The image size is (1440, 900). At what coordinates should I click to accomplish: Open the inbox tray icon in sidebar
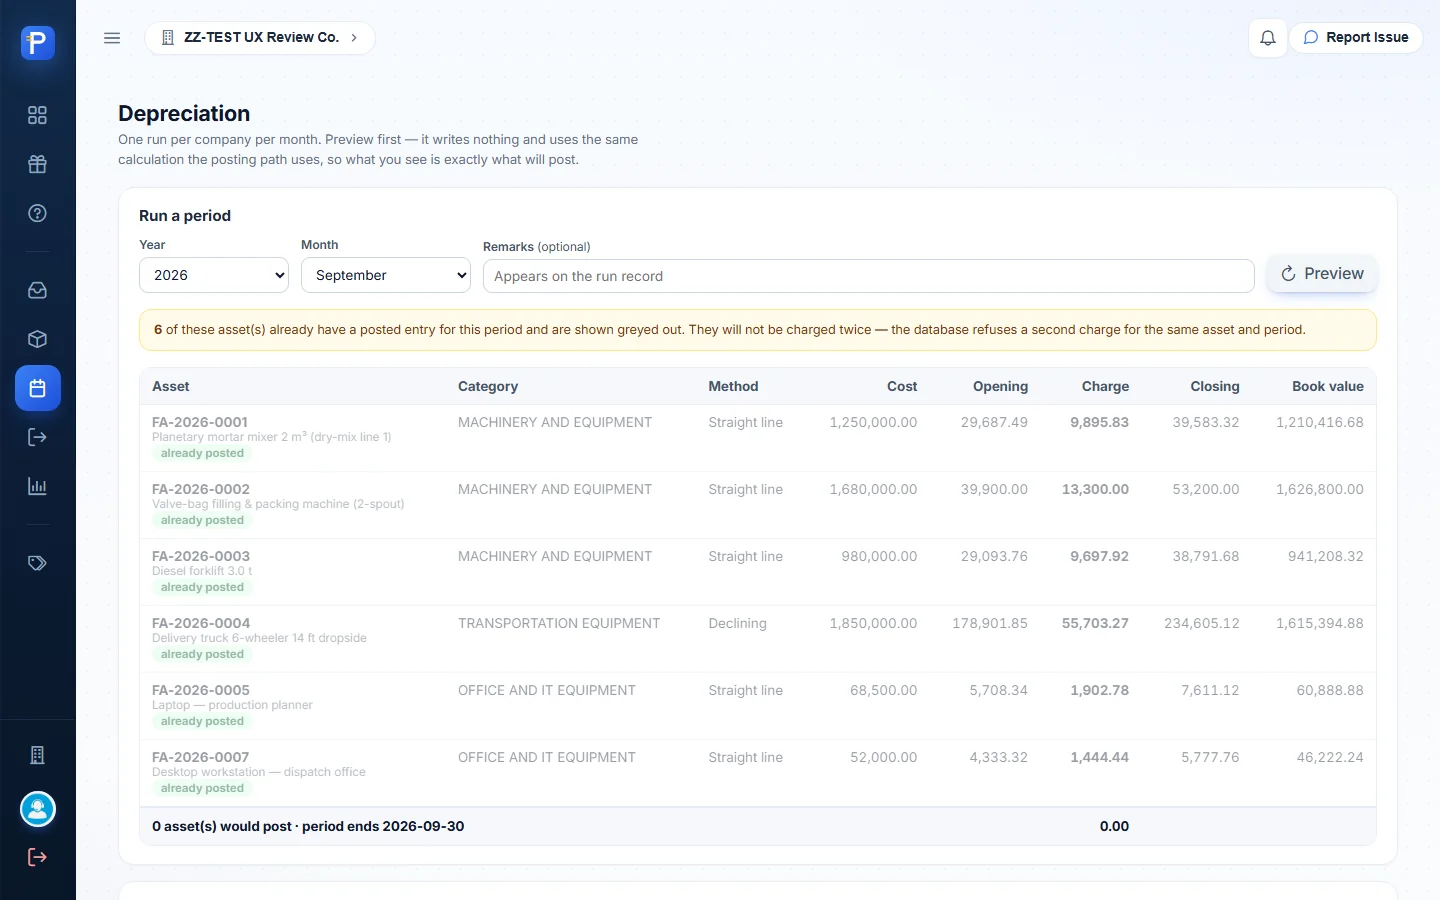pos(37,290)
